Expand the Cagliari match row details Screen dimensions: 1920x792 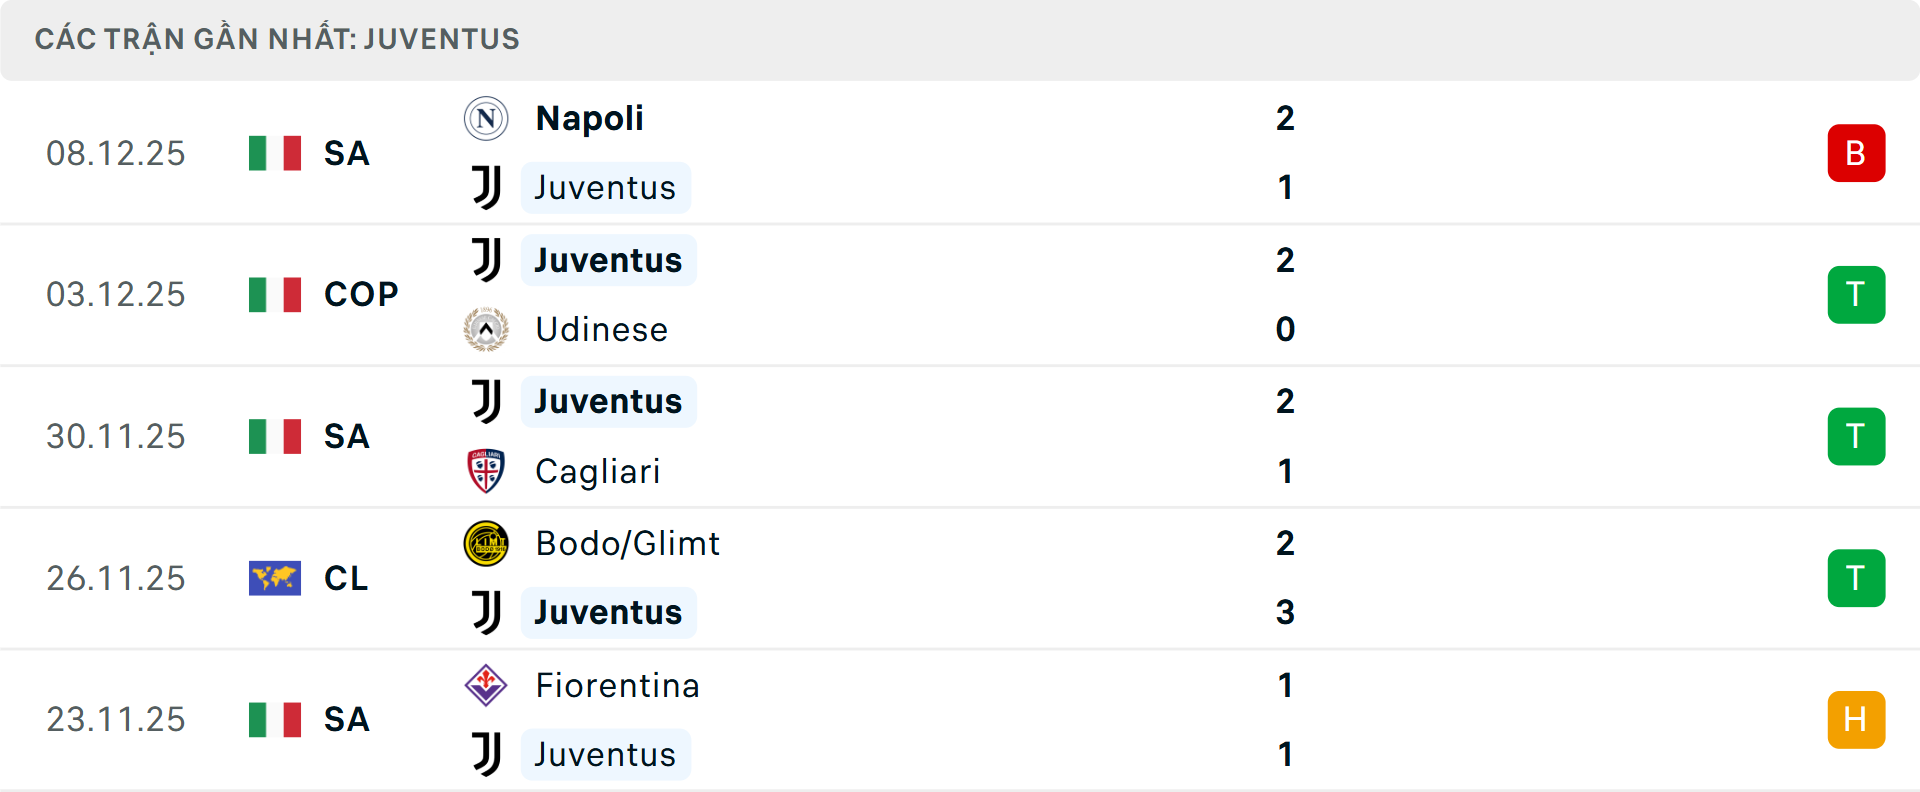pos(960,436)
